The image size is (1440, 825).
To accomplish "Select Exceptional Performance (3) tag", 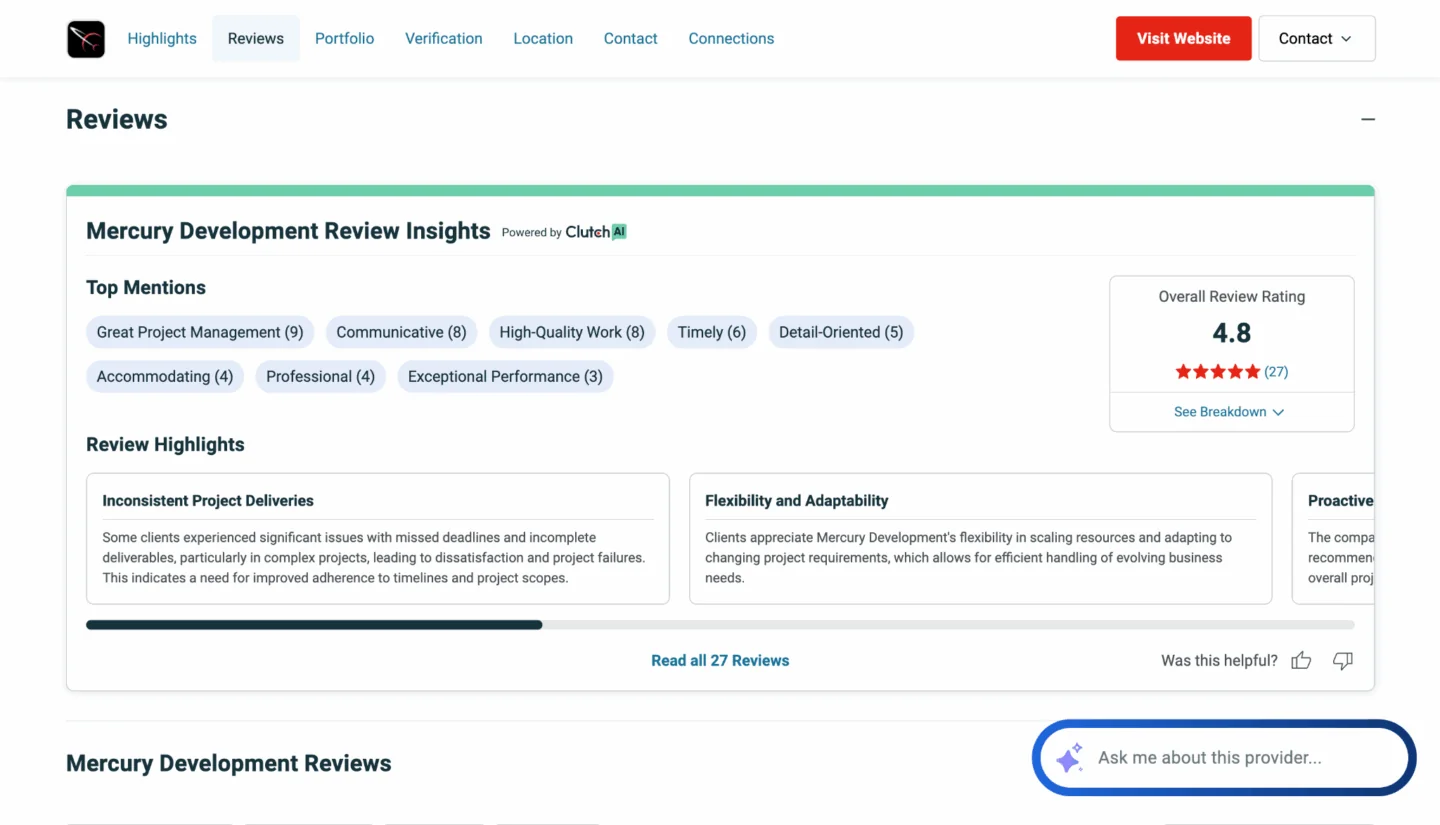I will 505,376.
